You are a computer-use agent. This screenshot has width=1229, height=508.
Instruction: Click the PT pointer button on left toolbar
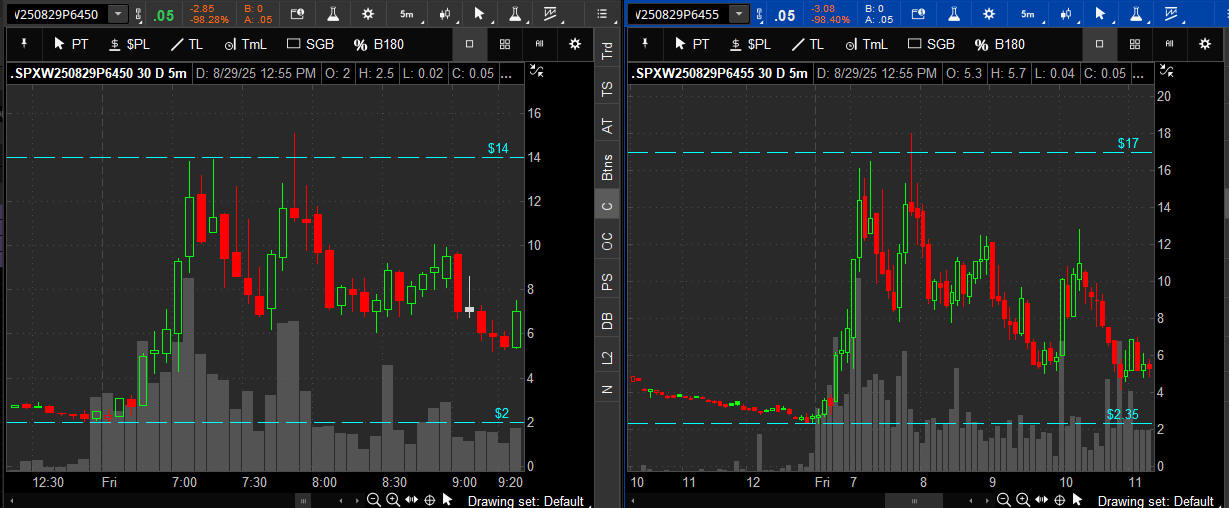[x=73, y=44]
